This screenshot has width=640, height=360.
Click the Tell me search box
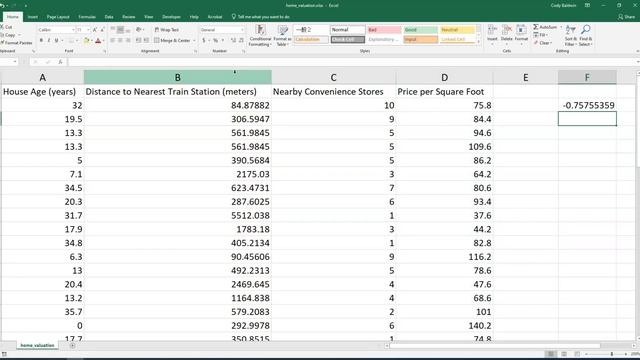tap(261, 17)
